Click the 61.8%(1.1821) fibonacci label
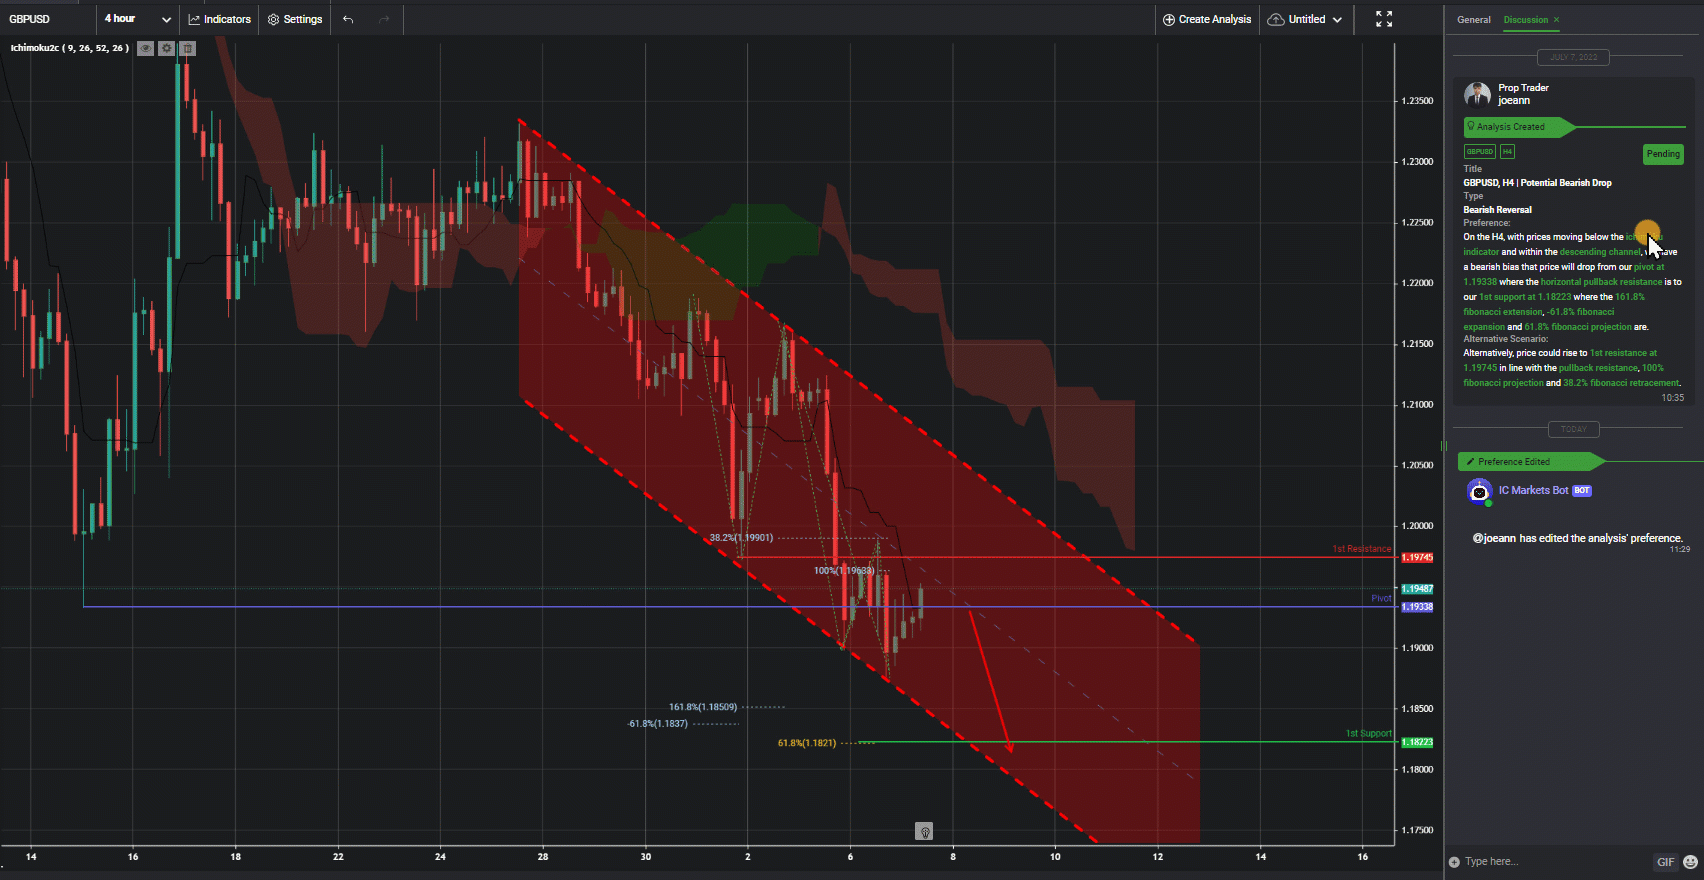This screenshot has height=880, width=1704. tap(807, 743)
